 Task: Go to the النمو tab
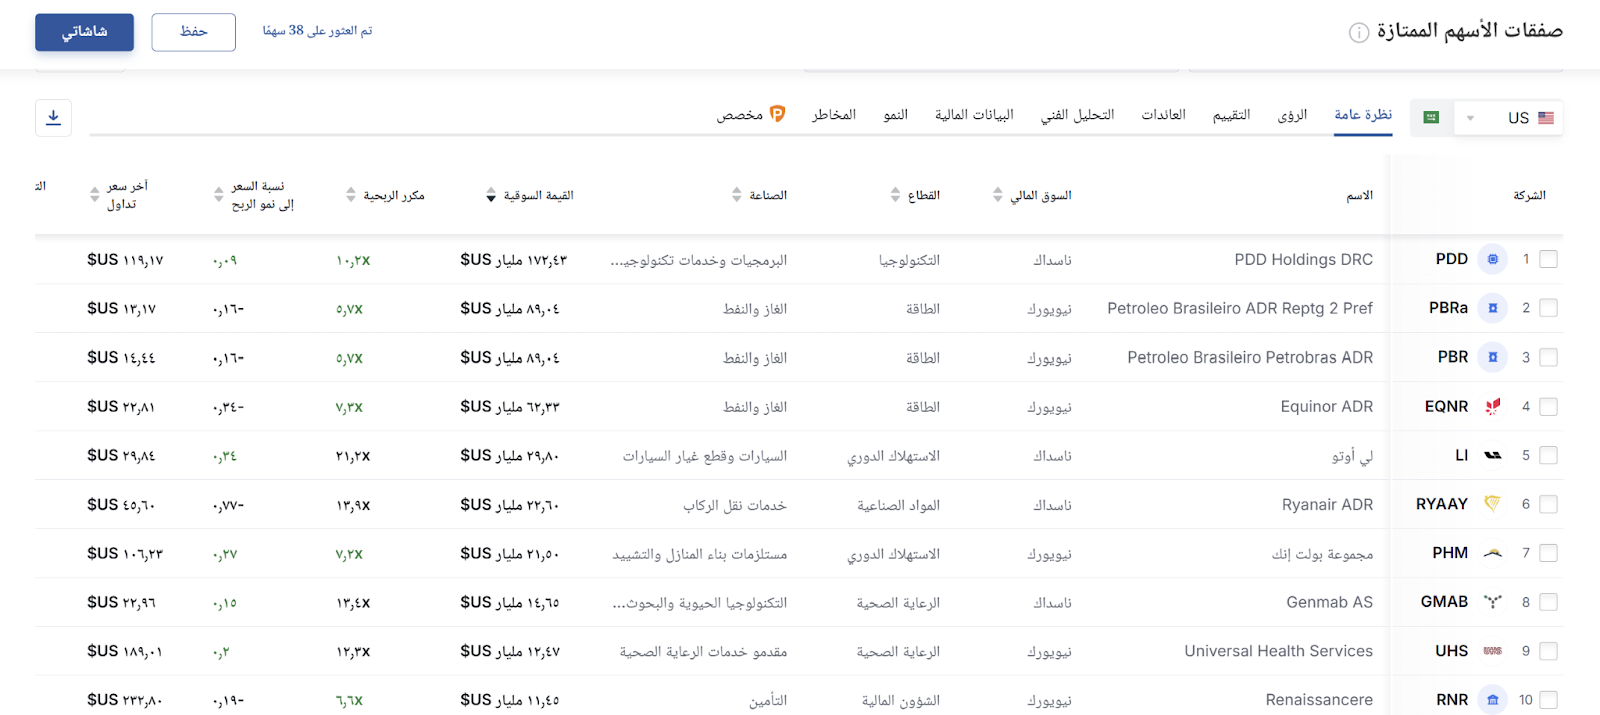pyautogui.click(x=895, y=115)
